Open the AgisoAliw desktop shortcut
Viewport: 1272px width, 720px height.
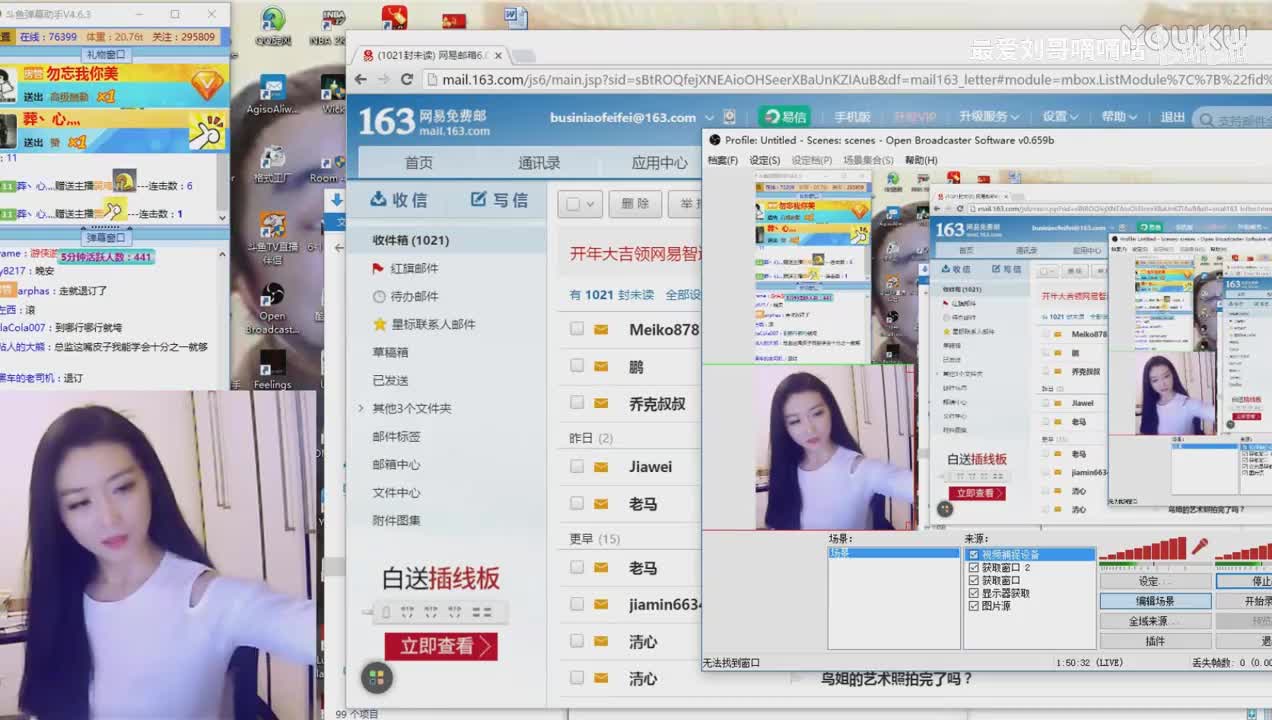point(272,96)
